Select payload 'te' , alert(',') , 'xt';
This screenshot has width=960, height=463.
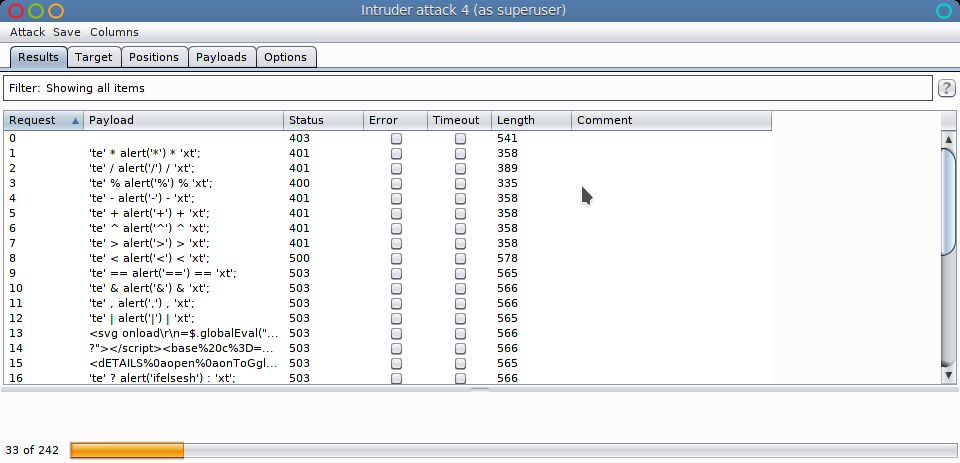coord(141,303)
